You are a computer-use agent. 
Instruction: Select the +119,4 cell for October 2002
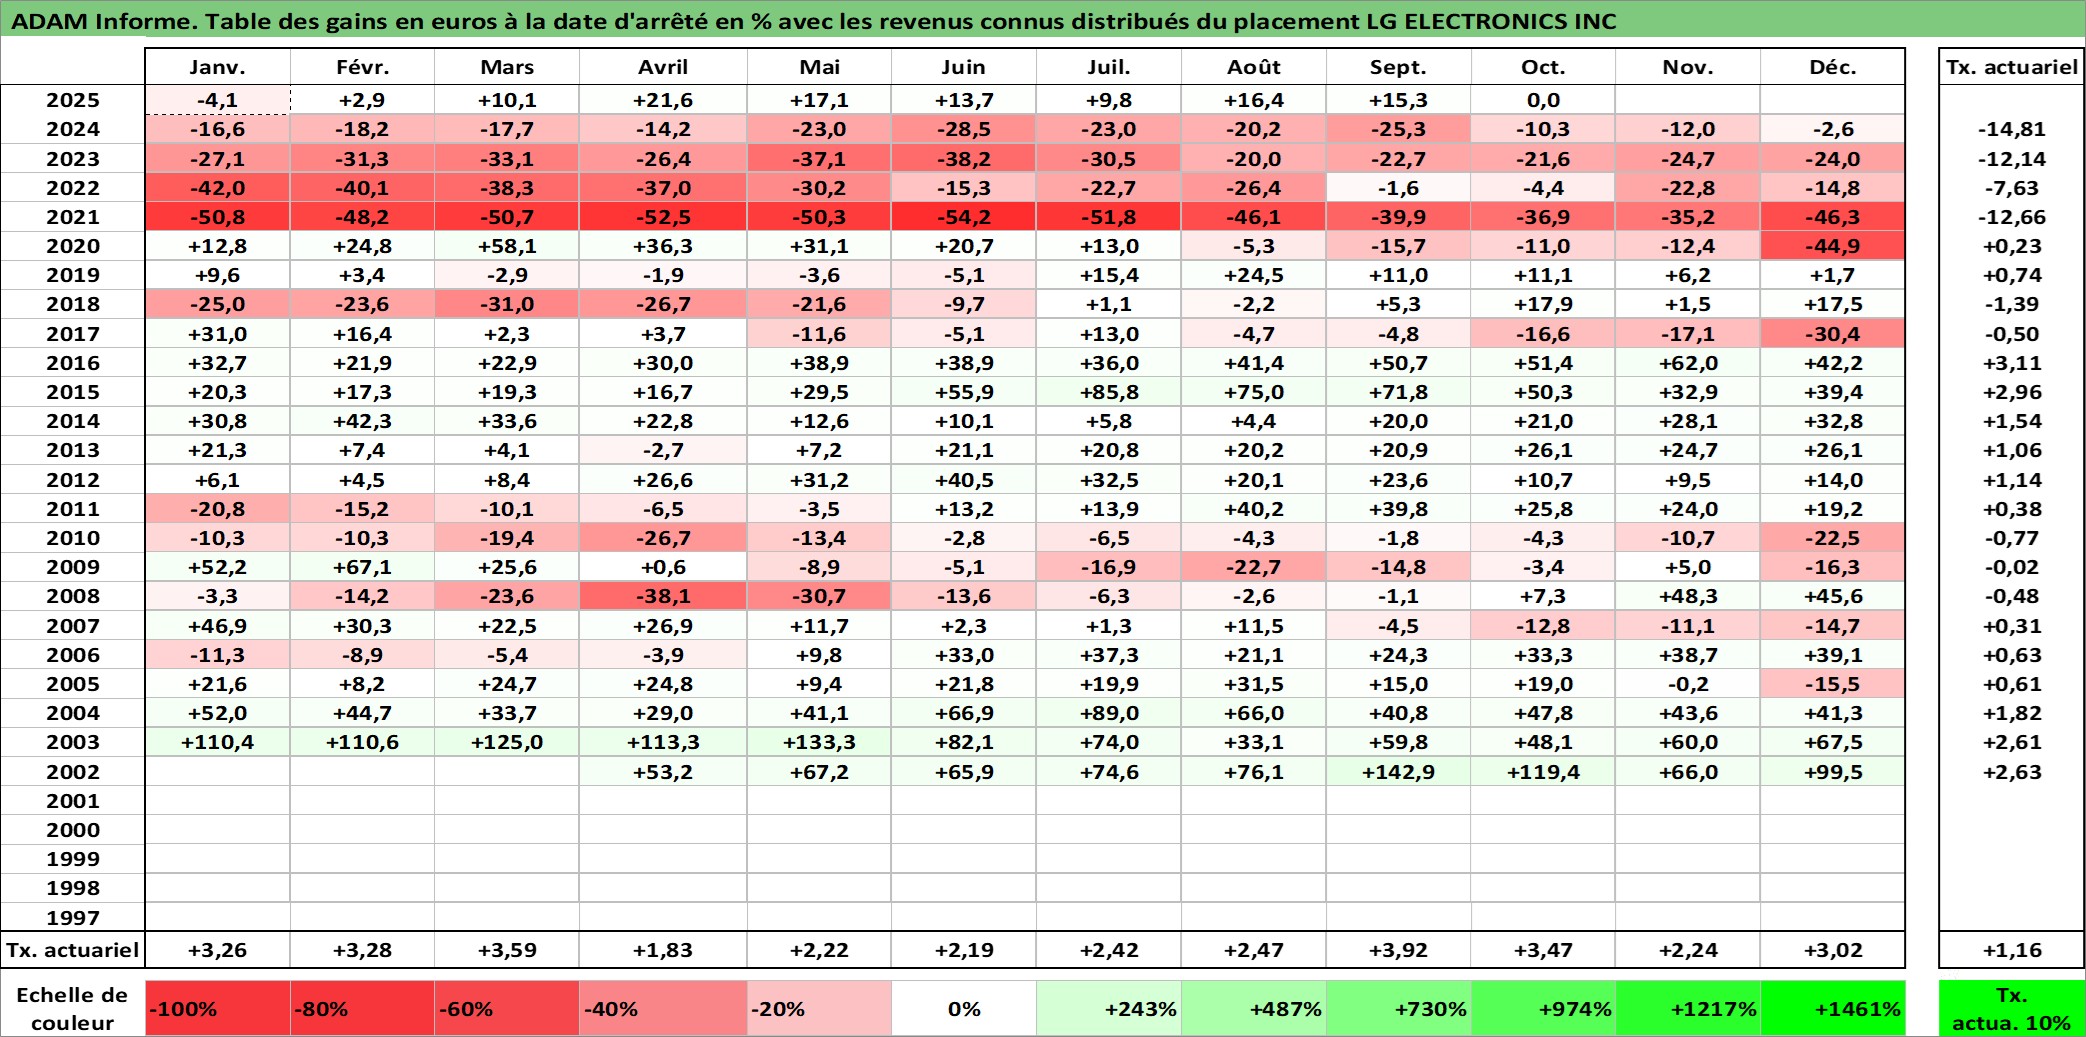[1543, 771]
